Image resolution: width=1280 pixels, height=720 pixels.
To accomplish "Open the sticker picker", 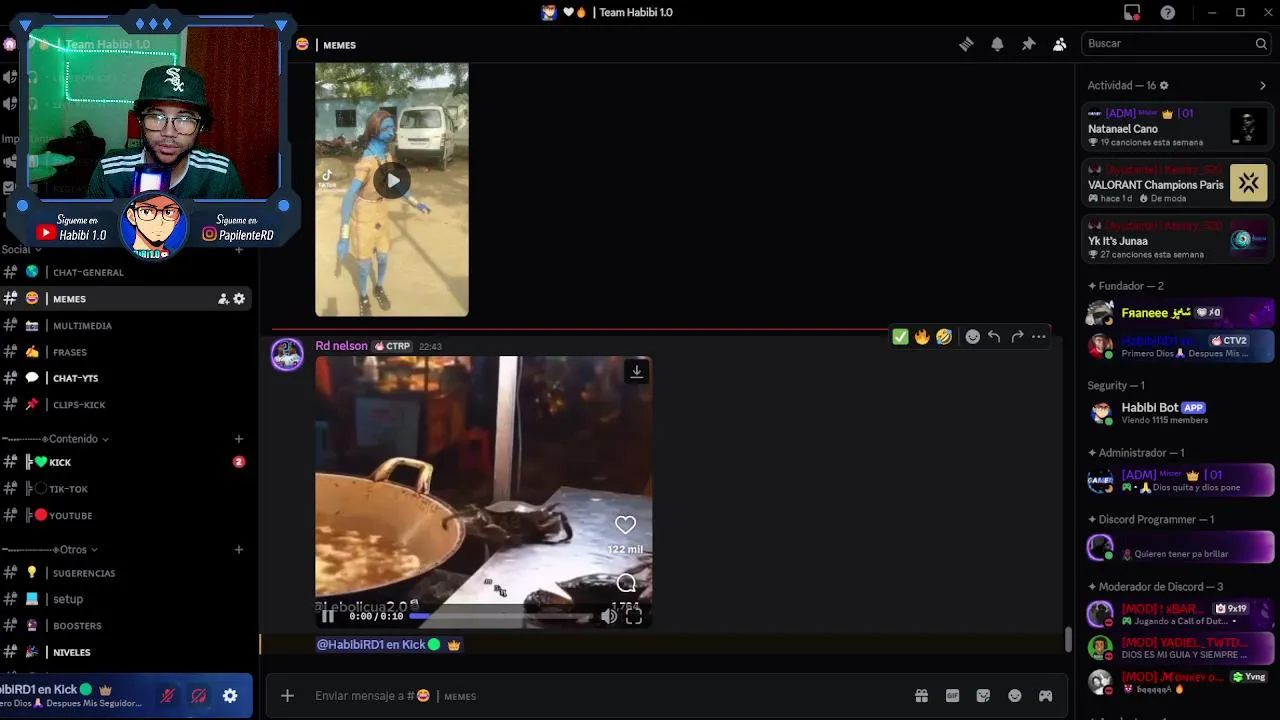I will pos(983,696).
